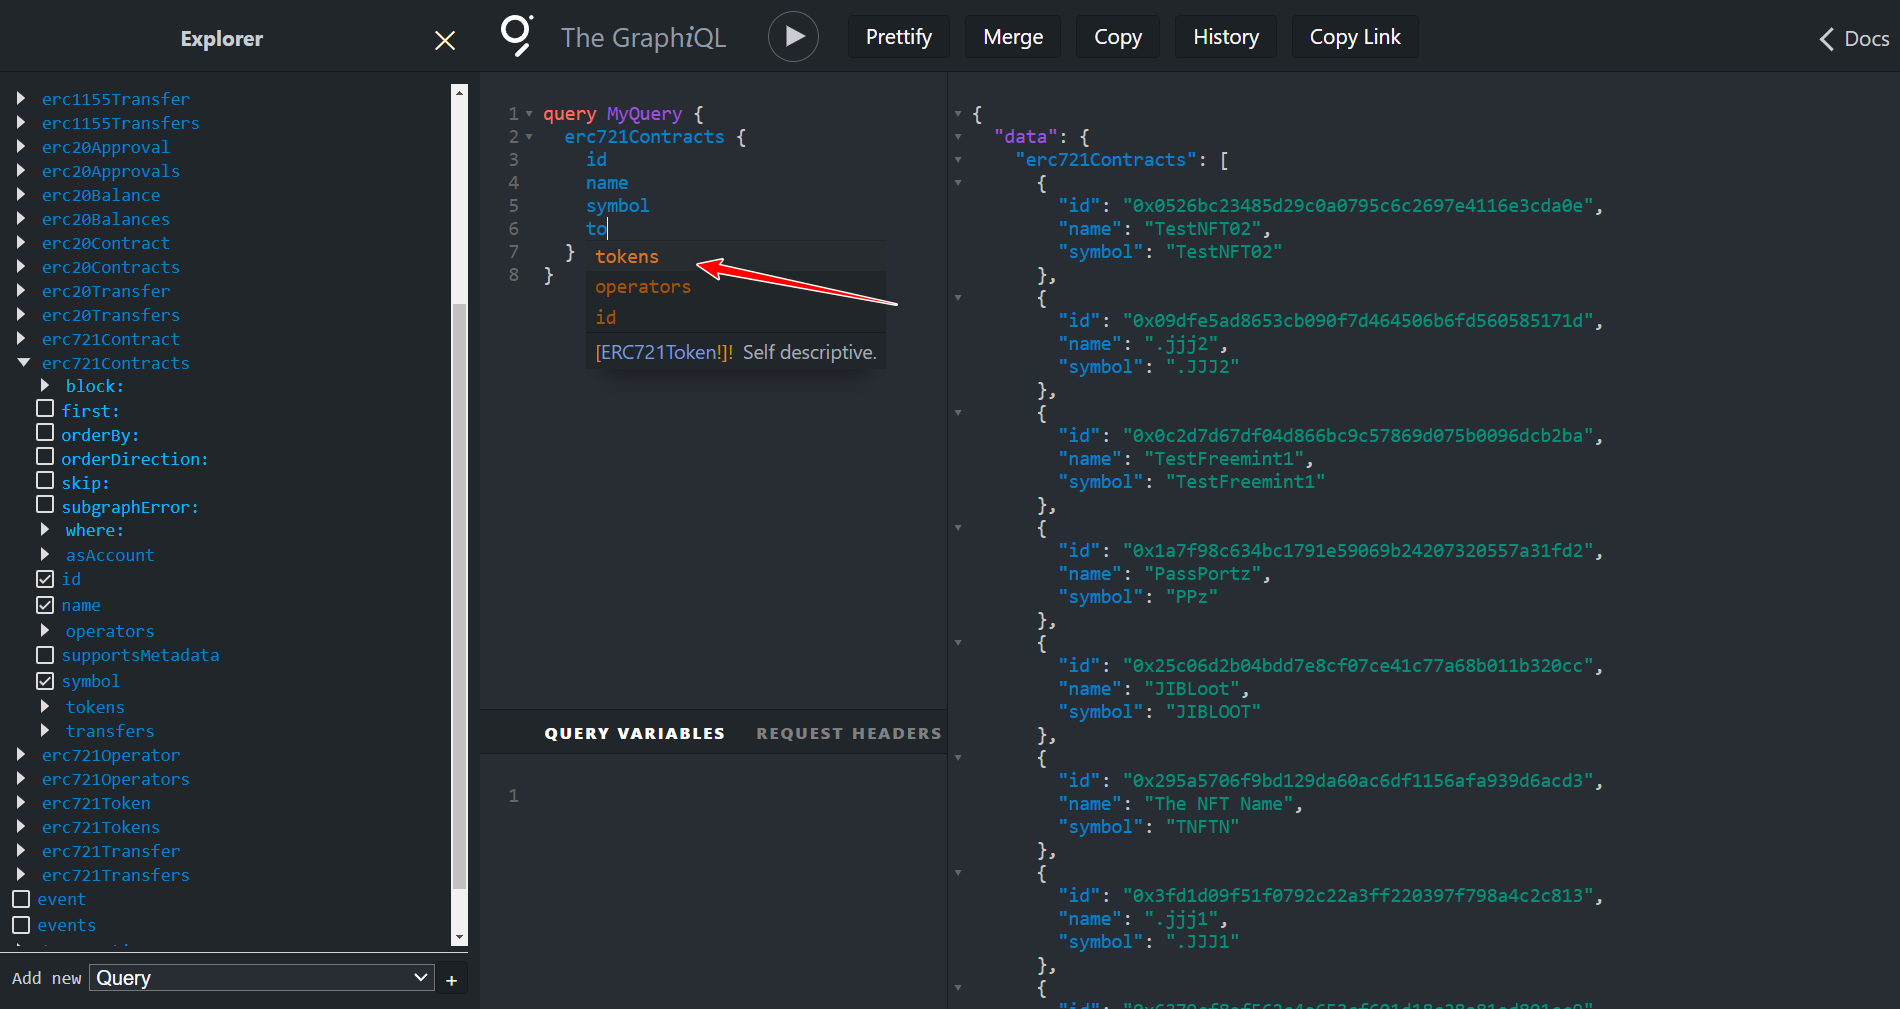Uncheck the symbol field checkbox

[45, 681]
